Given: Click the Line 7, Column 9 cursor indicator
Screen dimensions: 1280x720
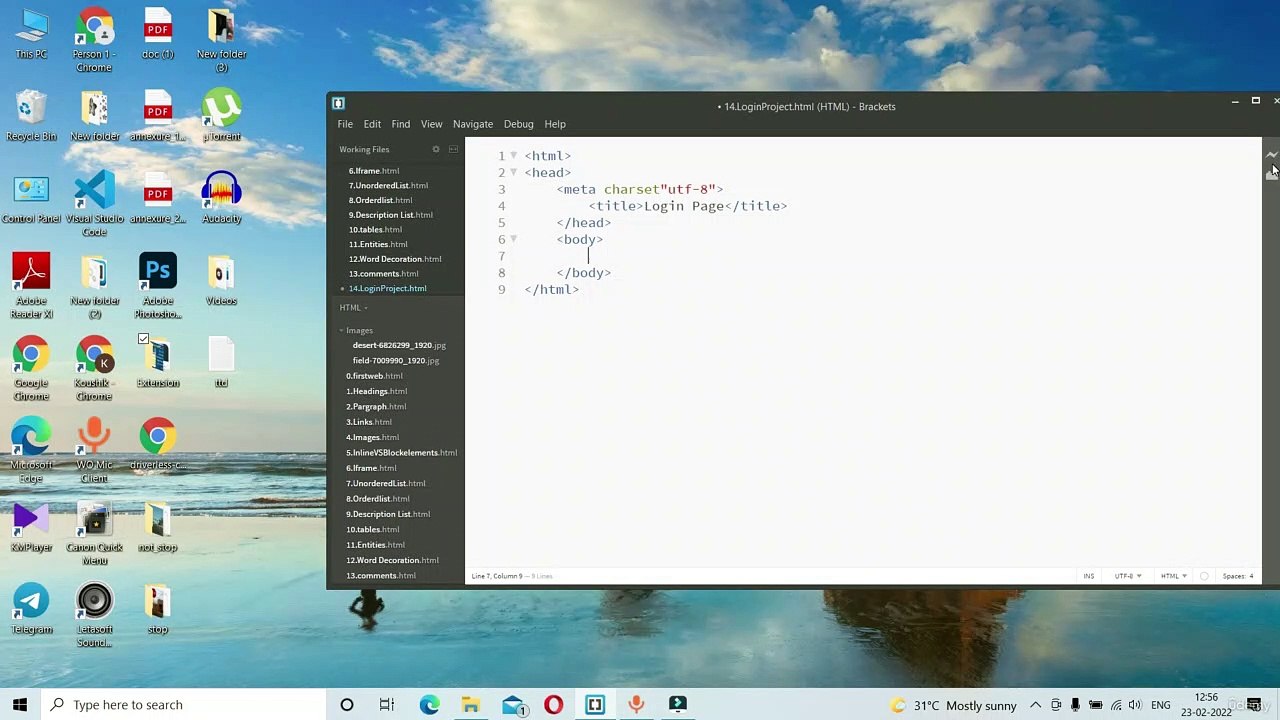Looking at the screenshot, I should coord(496,576).
